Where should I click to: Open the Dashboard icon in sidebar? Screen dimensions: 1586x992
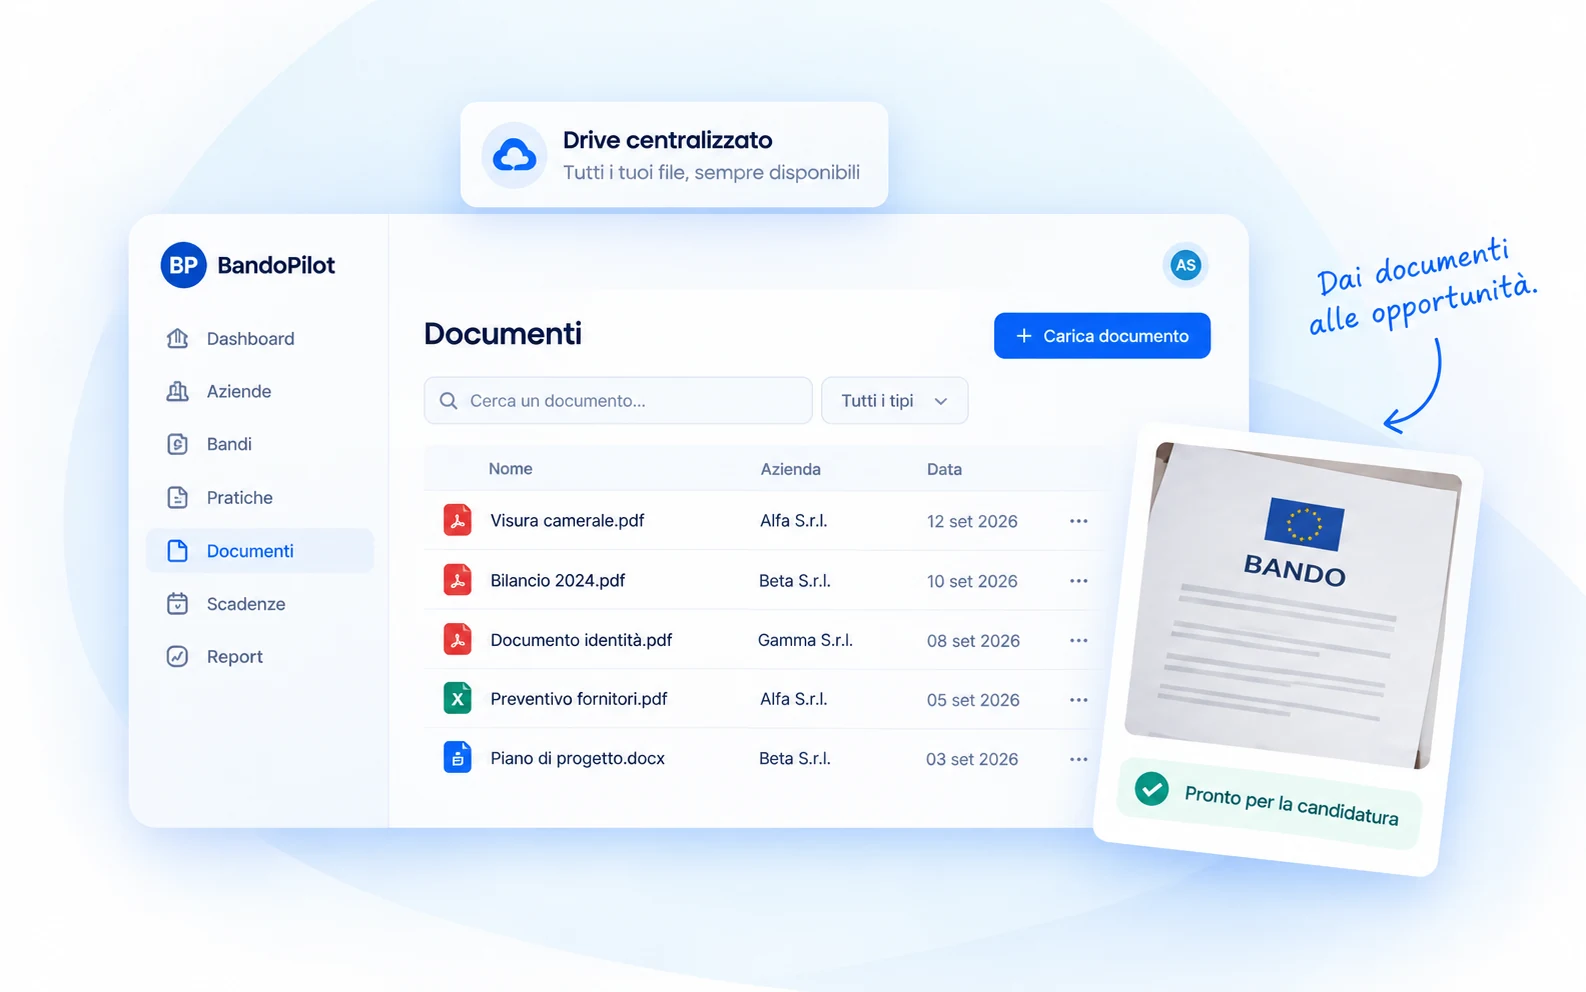click(x=178, y=338)
